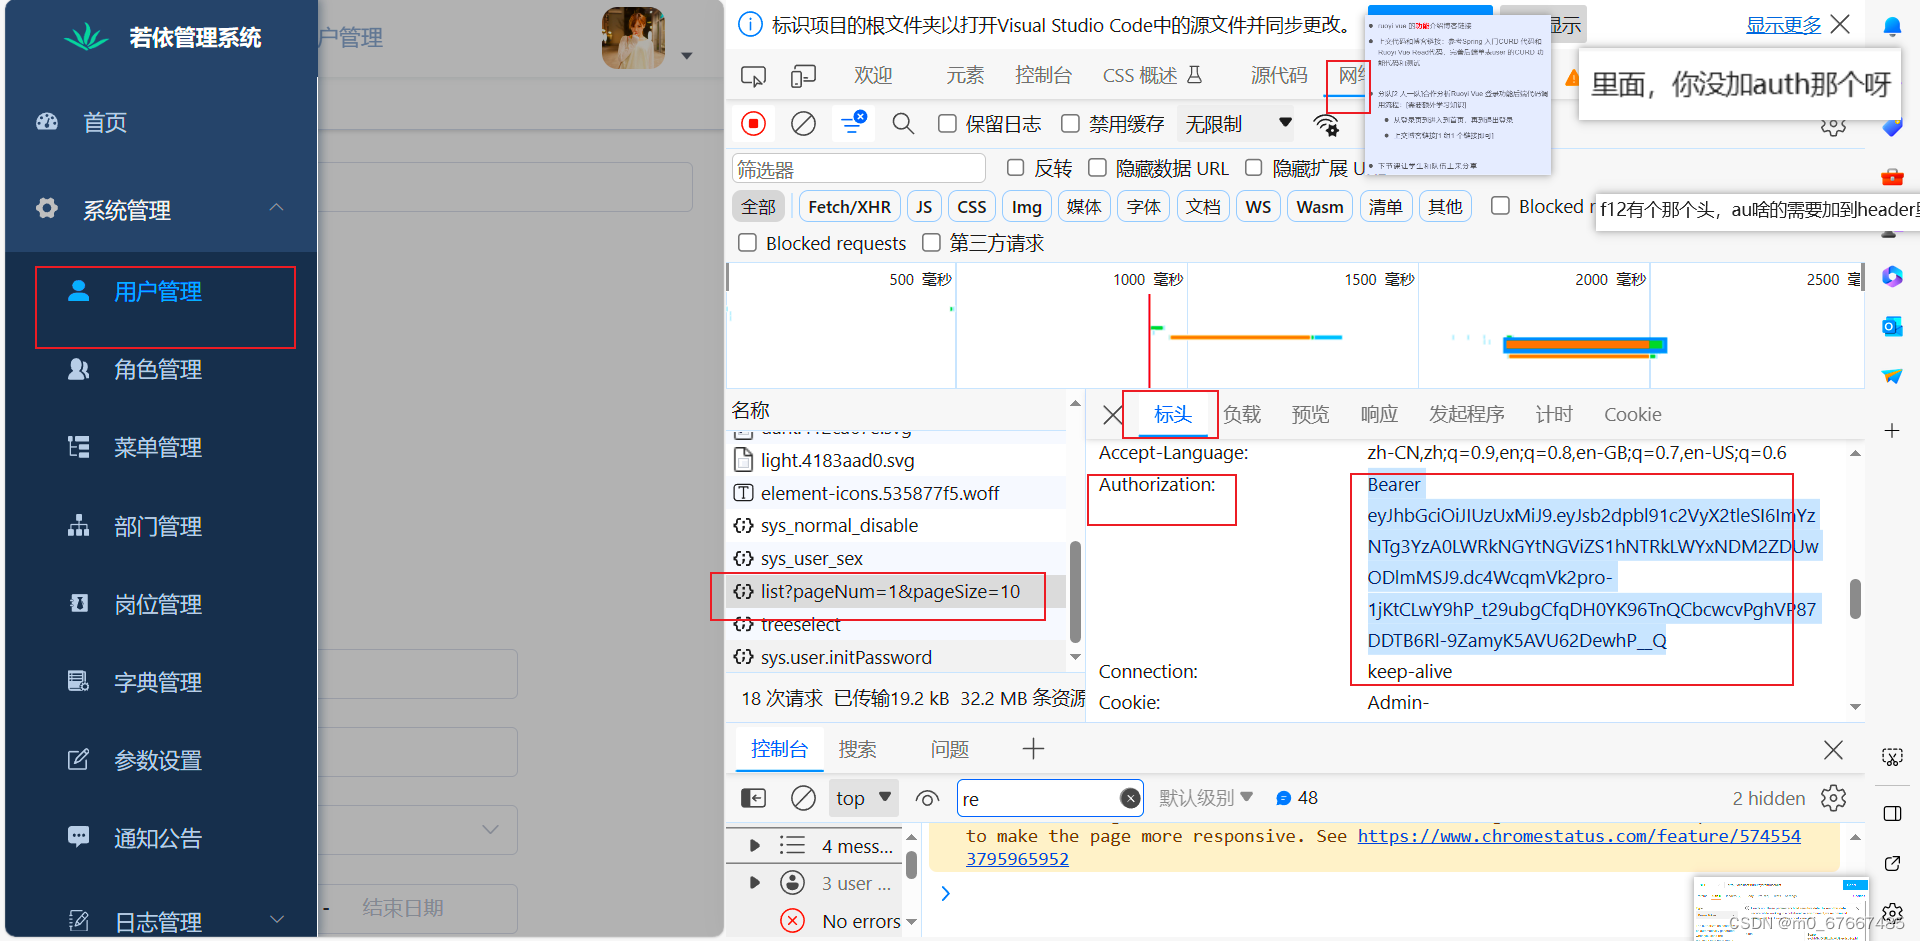Viewport: 1920px width, 941px height.
Task: Open the chromestatus.com feature link
Action: click(x=1578, y=836)
